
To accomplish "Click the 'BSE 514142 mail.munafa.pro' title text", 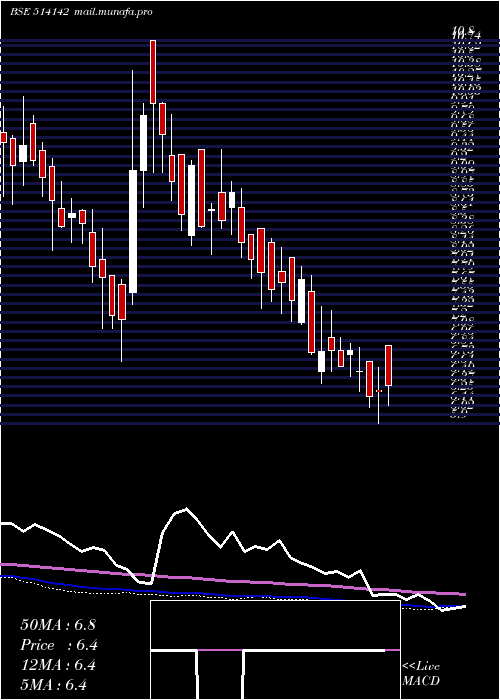I will point(81,12).
